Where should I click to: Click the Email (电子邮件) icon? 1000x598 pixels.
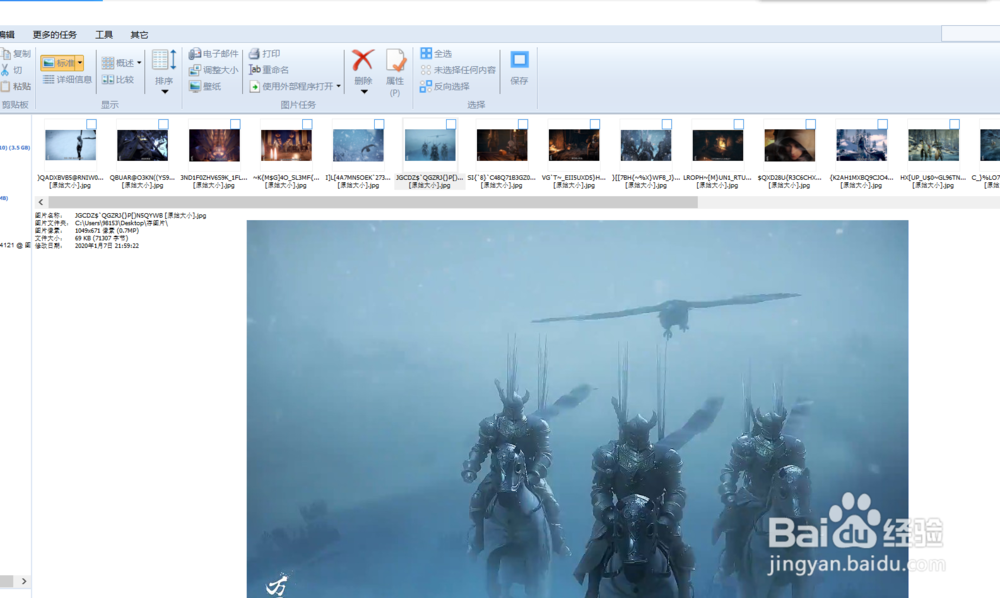point(195,54)
